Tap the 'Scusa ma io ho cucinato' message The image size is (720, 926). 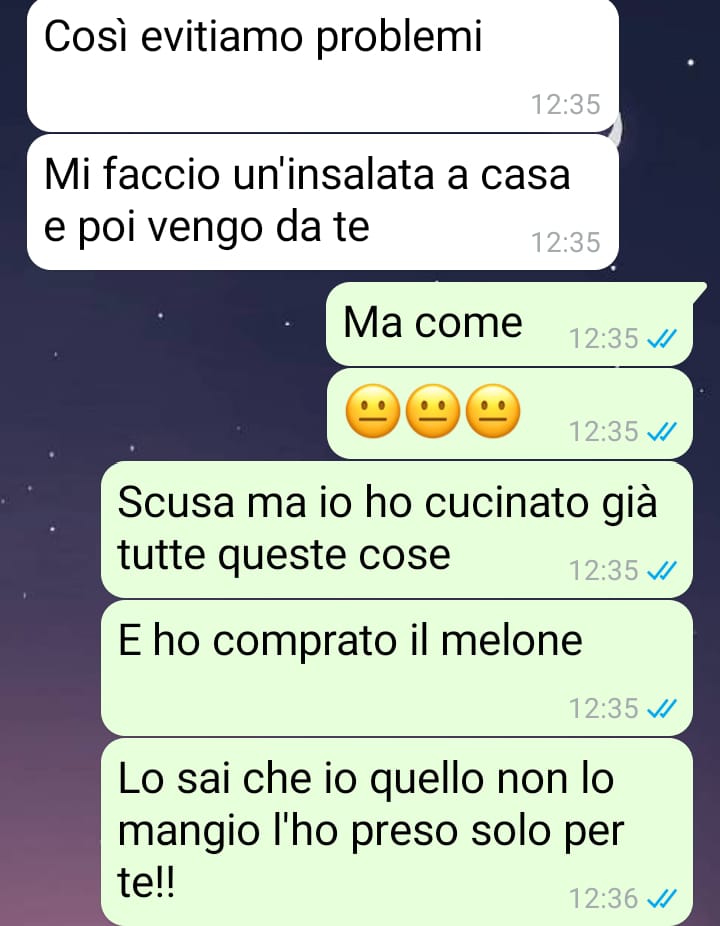[397, 530]
